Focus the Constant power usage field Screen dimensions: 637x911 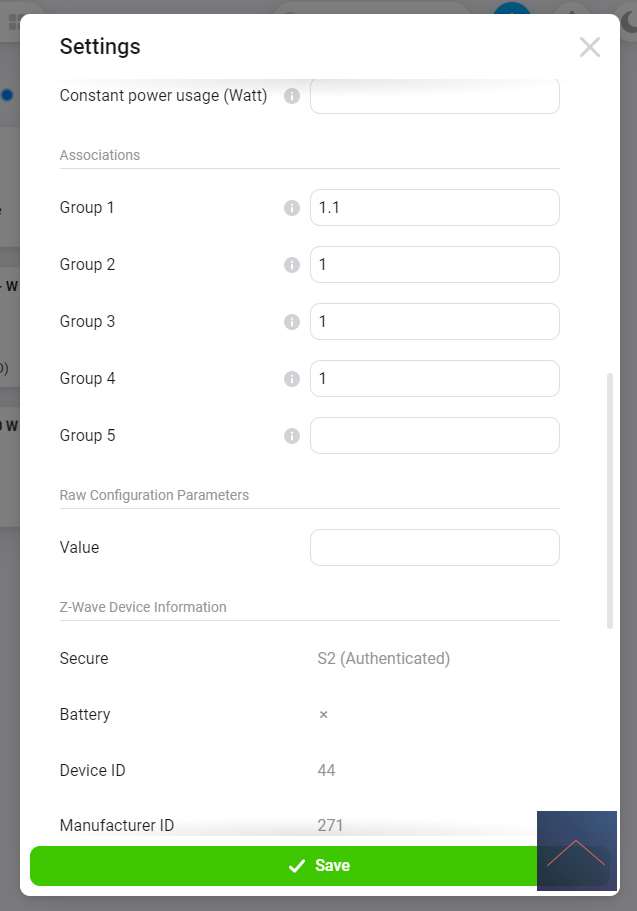(434, 97)
